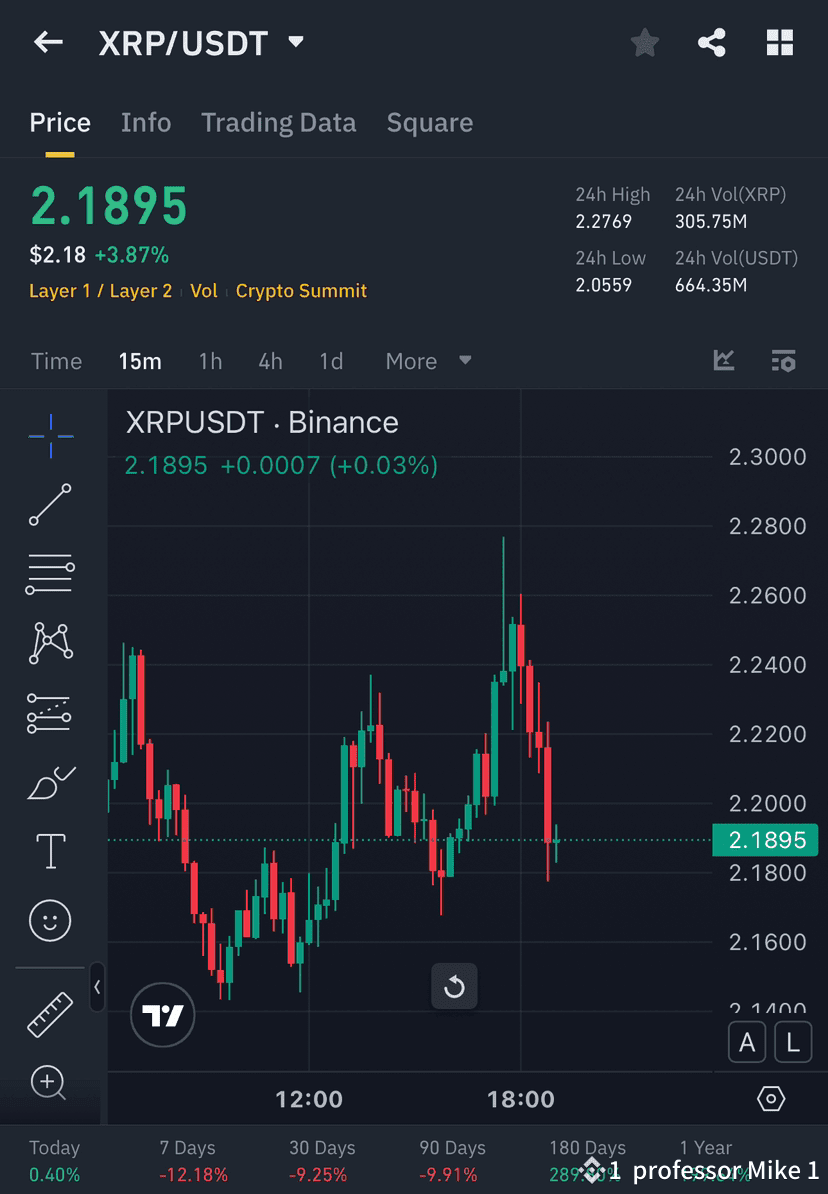The image size is (828, 1194).
Task: Select the XABCD pattern tool
Action: [50, 643]
